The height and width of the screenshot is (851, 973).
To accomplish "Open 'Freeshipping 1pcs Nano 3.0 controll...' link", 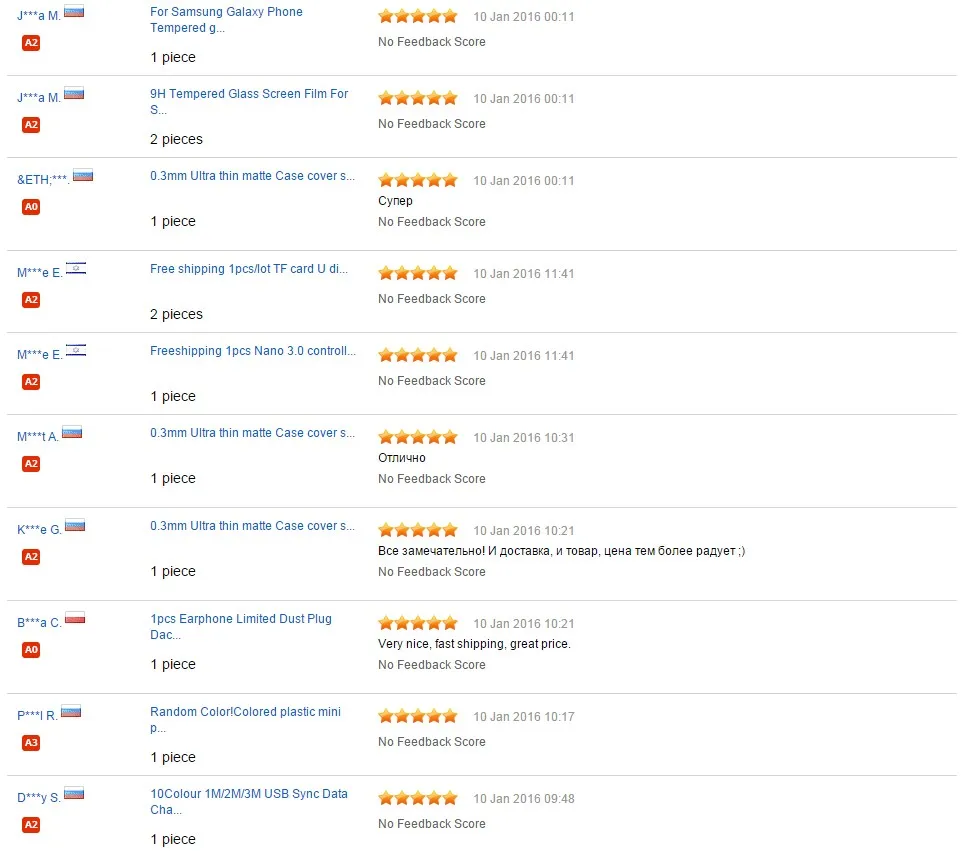I will pyautogui.click(x=253, y=351).
